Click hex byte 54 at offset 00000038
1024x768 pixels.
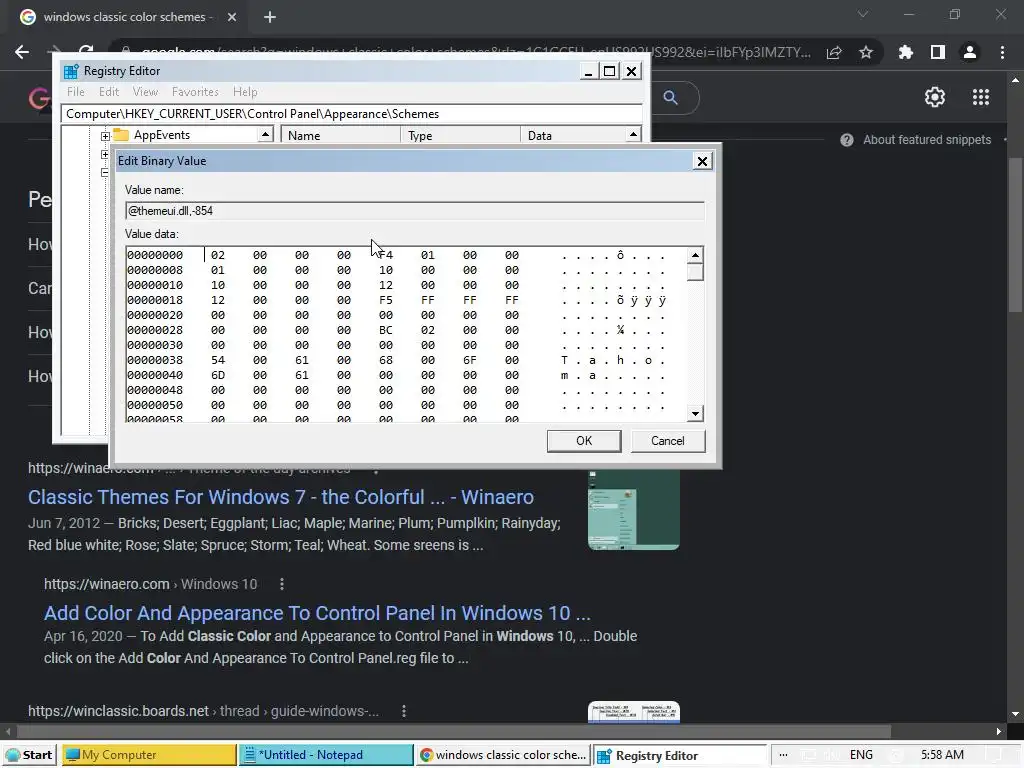click(x=217, y=360)
